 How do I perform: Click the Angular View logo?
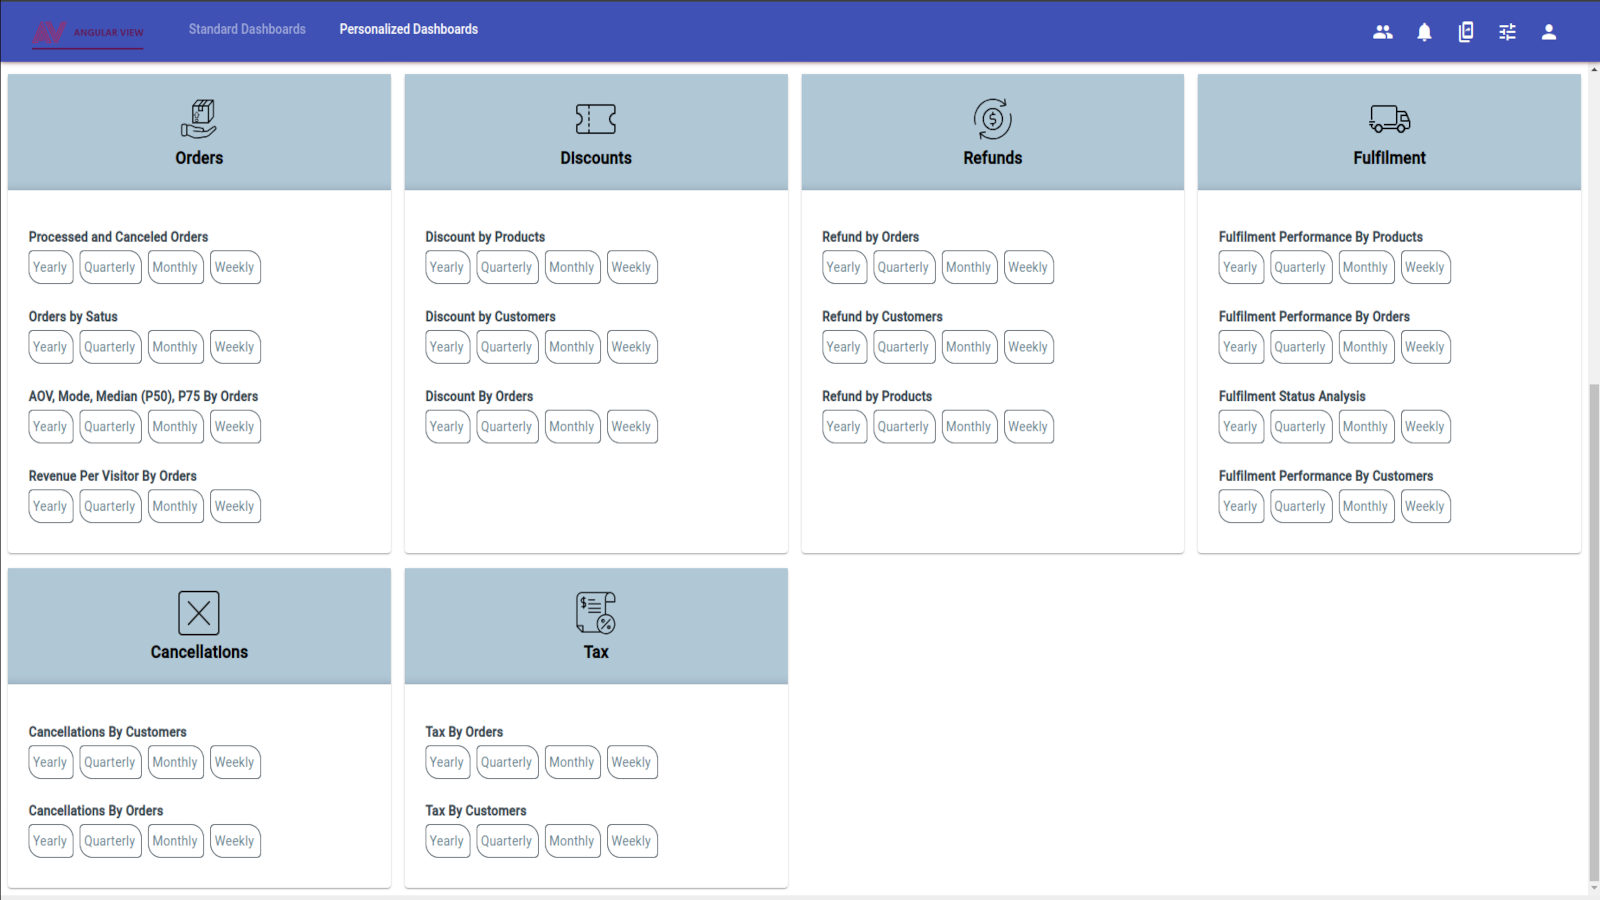click(88, 32)
